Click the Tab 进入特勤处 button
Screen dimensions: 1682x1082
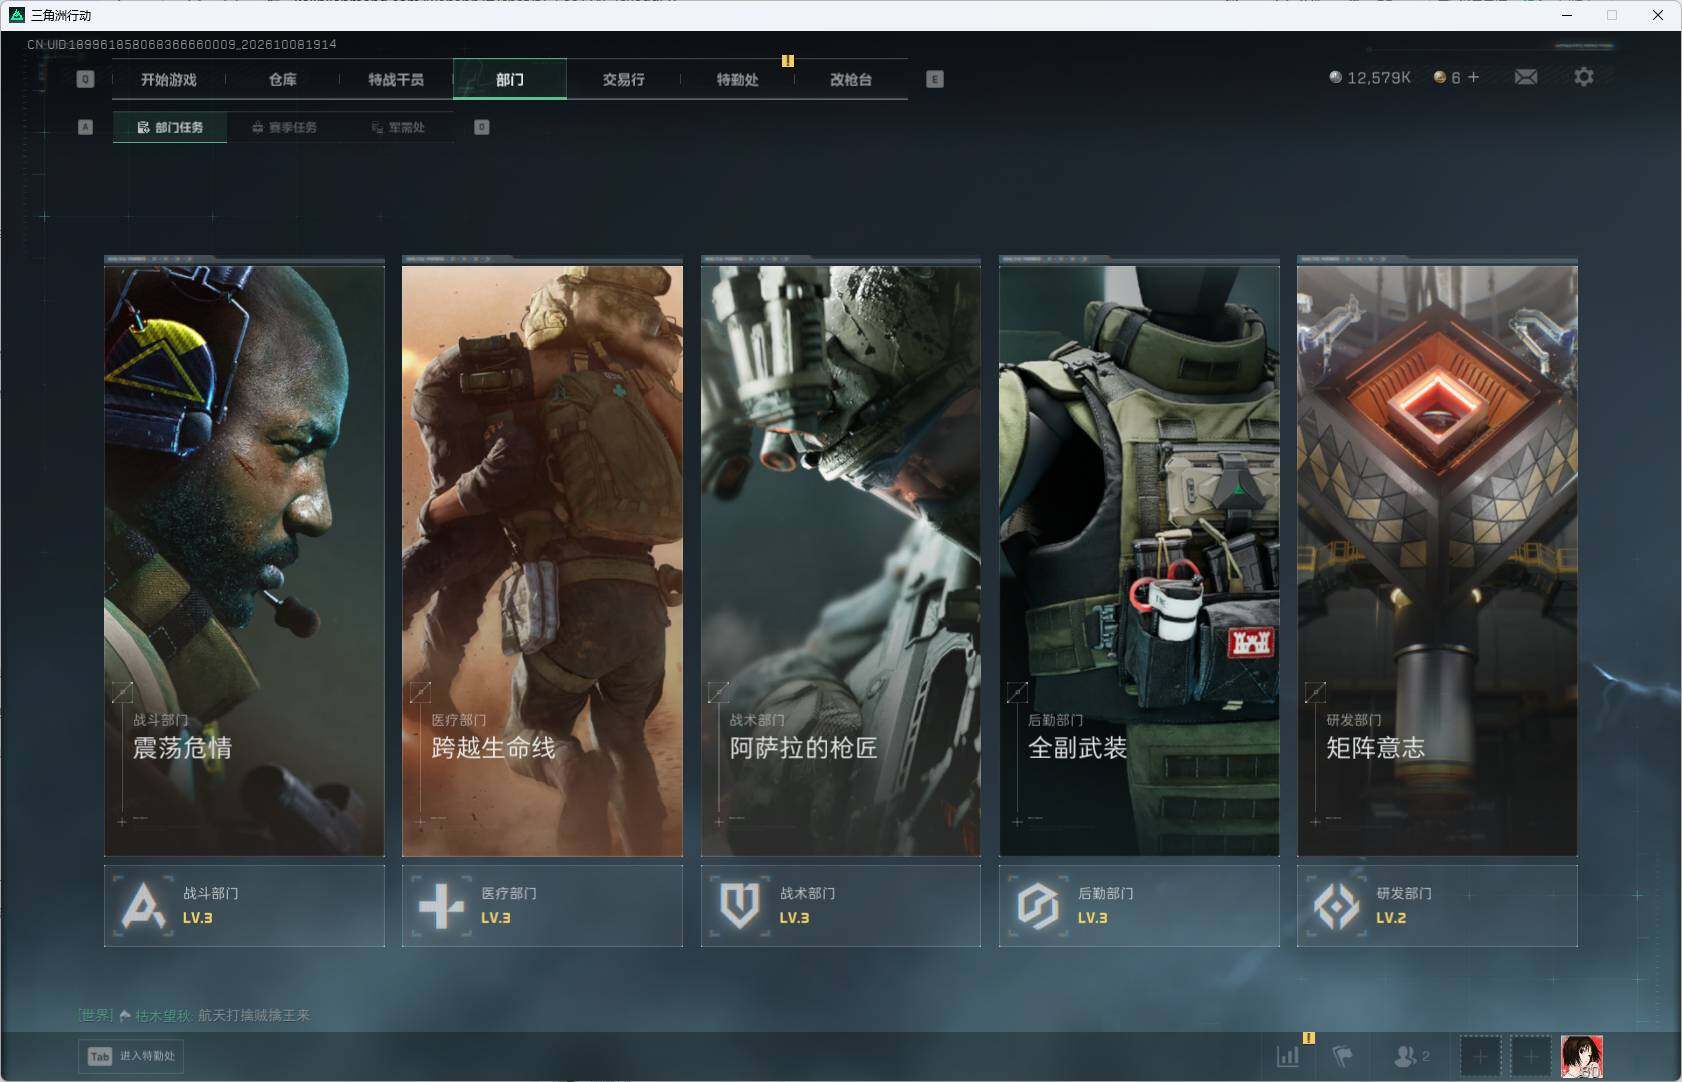click(x=132, y=1056)
